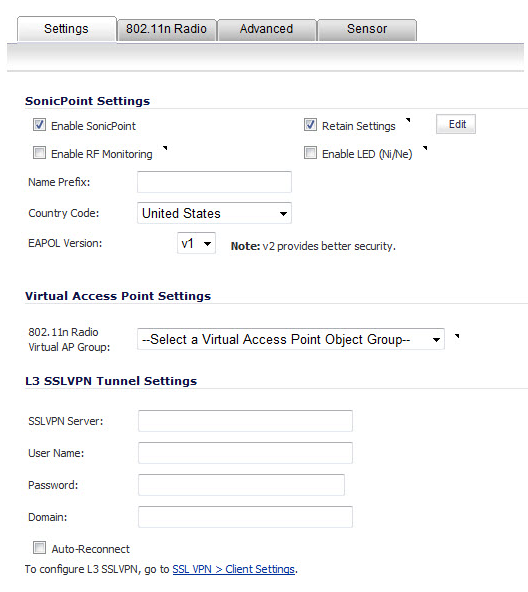This screenshot has width=528, height=592.
Task: Uncheck the Enable SonicPoint checkbox
Action: [39, 125]
